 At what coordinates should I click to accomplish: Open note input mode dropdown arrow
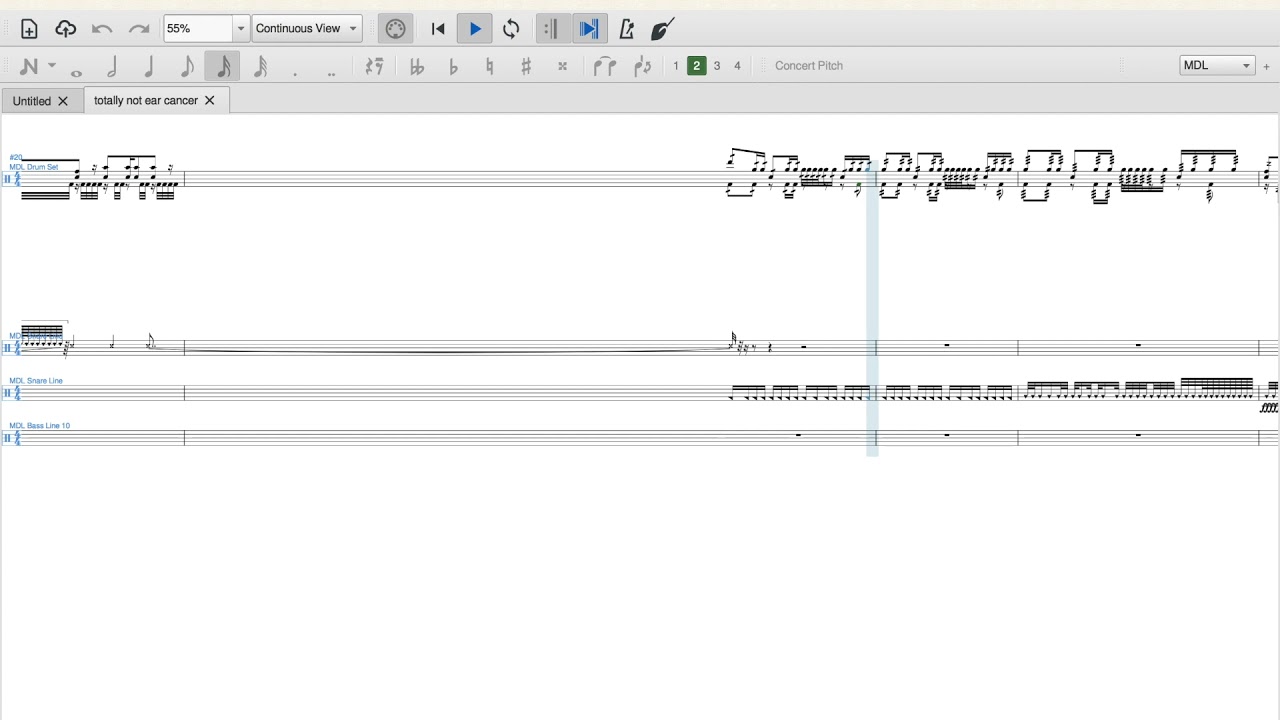[x=52, y=66]
